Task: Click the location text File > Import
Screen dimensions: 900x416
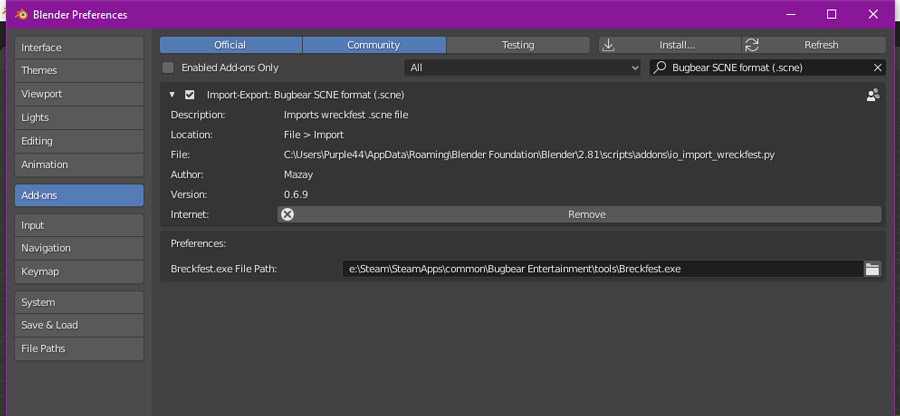Action: point(314,135)
